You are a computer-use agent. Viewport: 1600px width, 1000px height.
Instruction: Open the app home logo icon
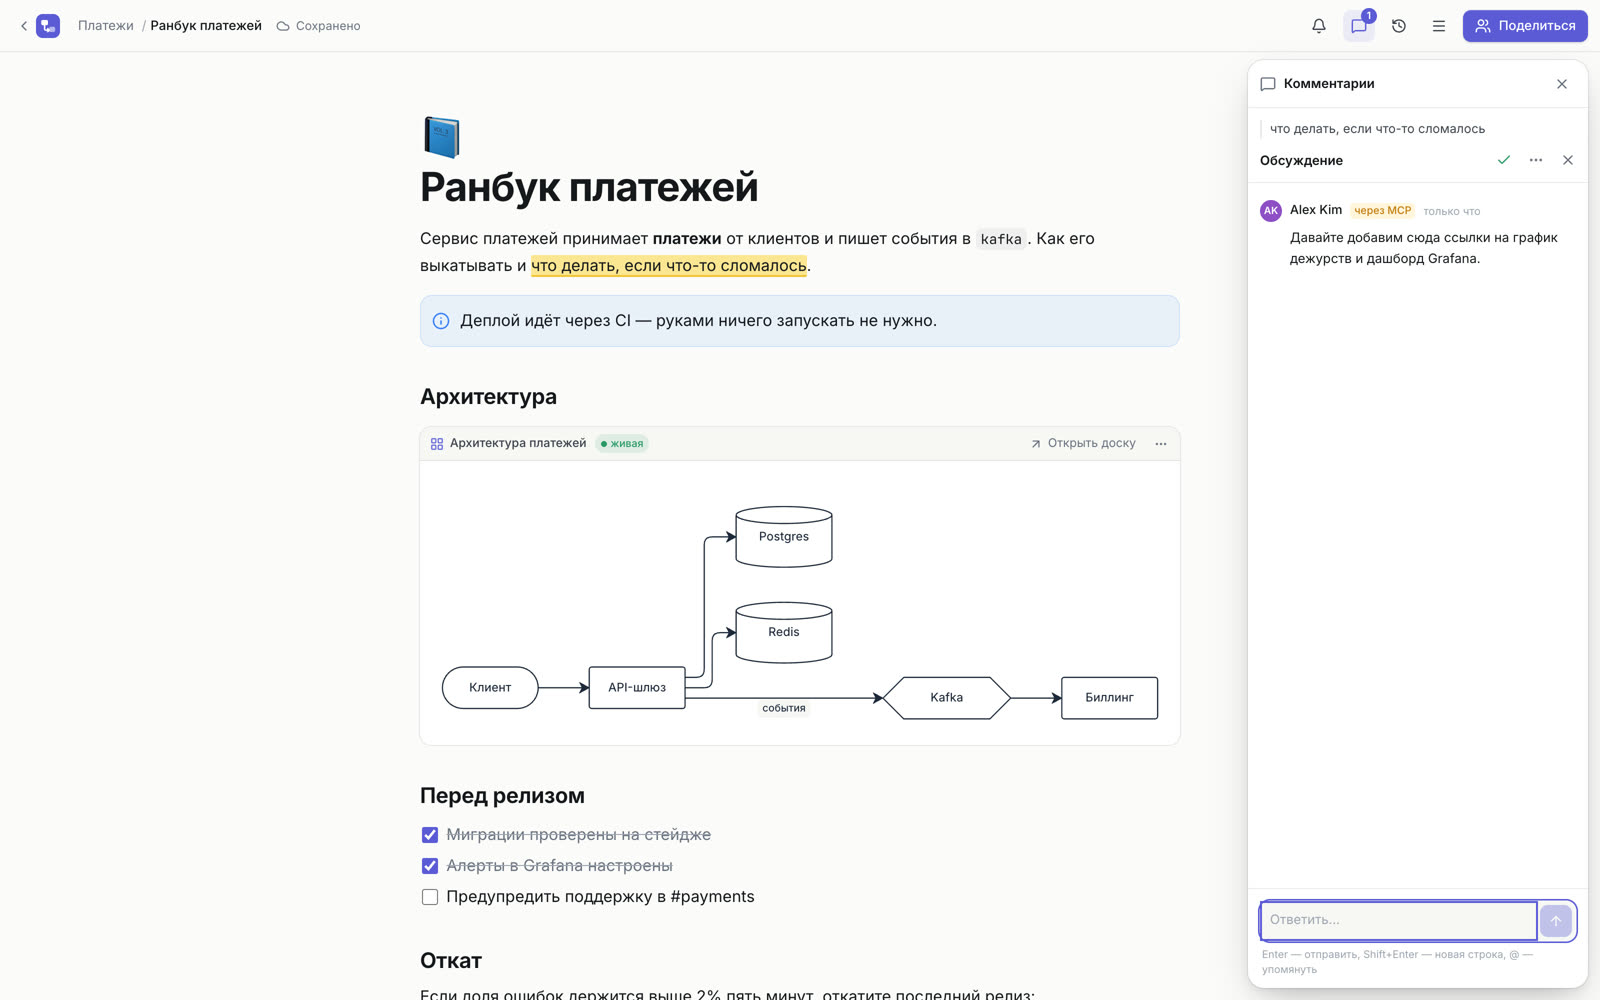pos(48,26)
